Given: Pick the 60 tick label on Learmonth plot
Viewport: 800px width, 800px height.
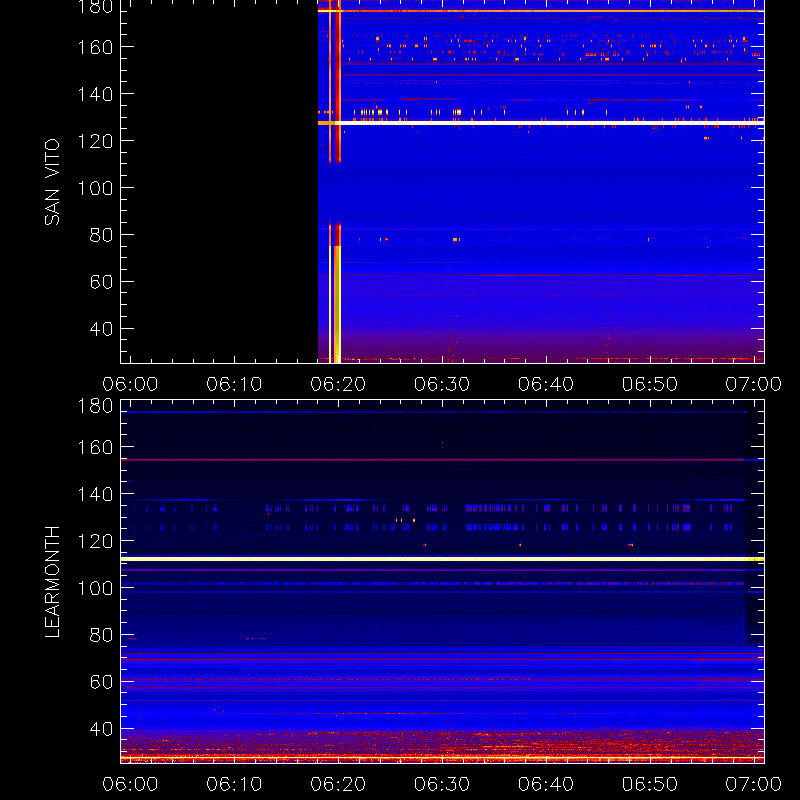Looking at the screenshot, I should pyautogui.click(x=102, y=682).
